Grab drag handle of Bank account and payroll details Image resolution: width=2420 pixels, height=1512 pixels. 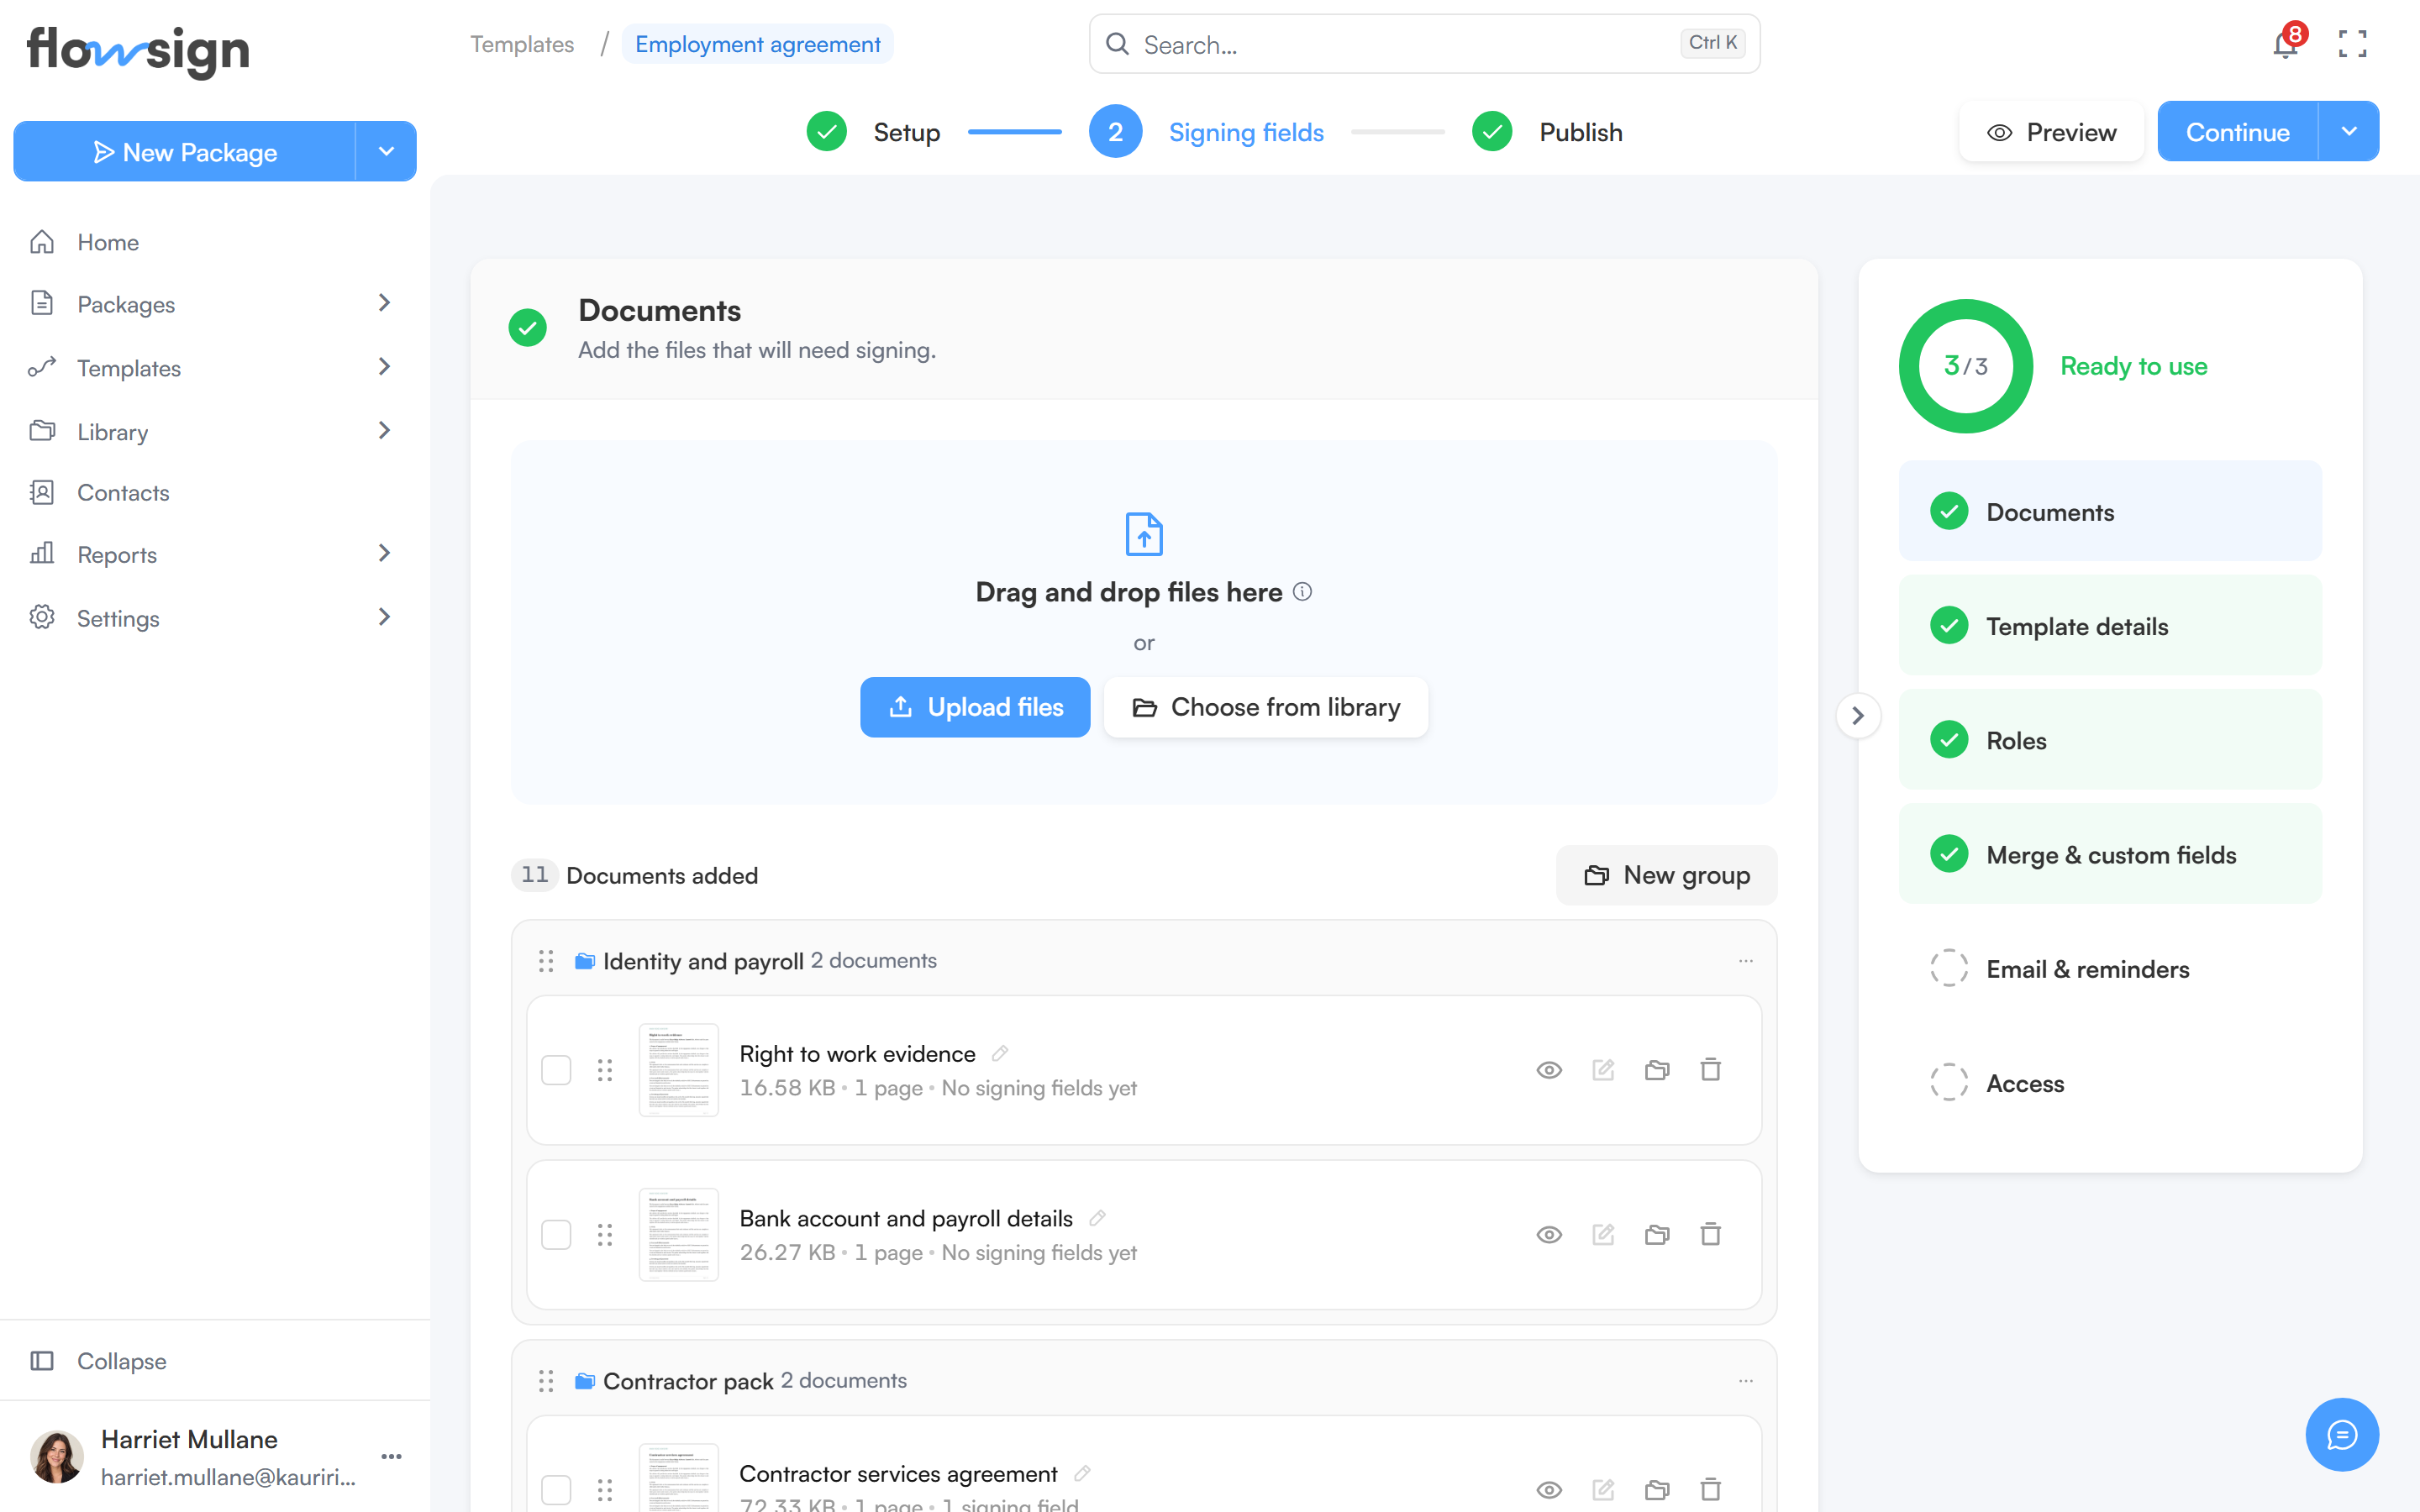pos(605,1235)
